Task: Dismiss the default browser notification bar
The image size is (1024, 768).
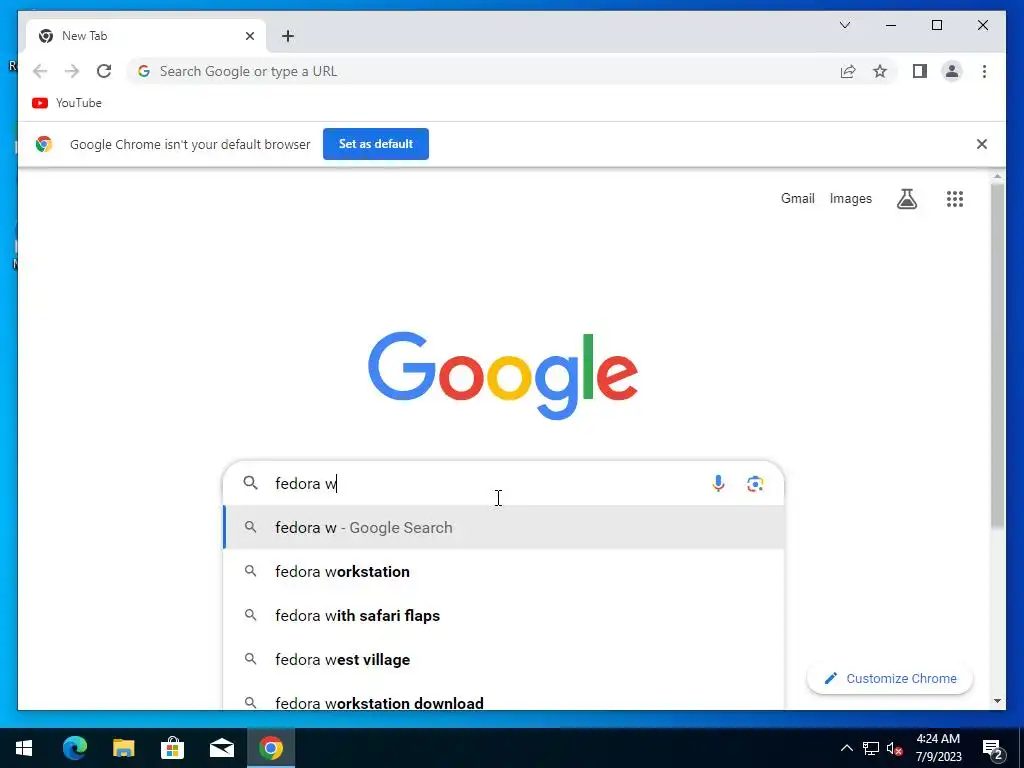Action: tap(982, 144)
